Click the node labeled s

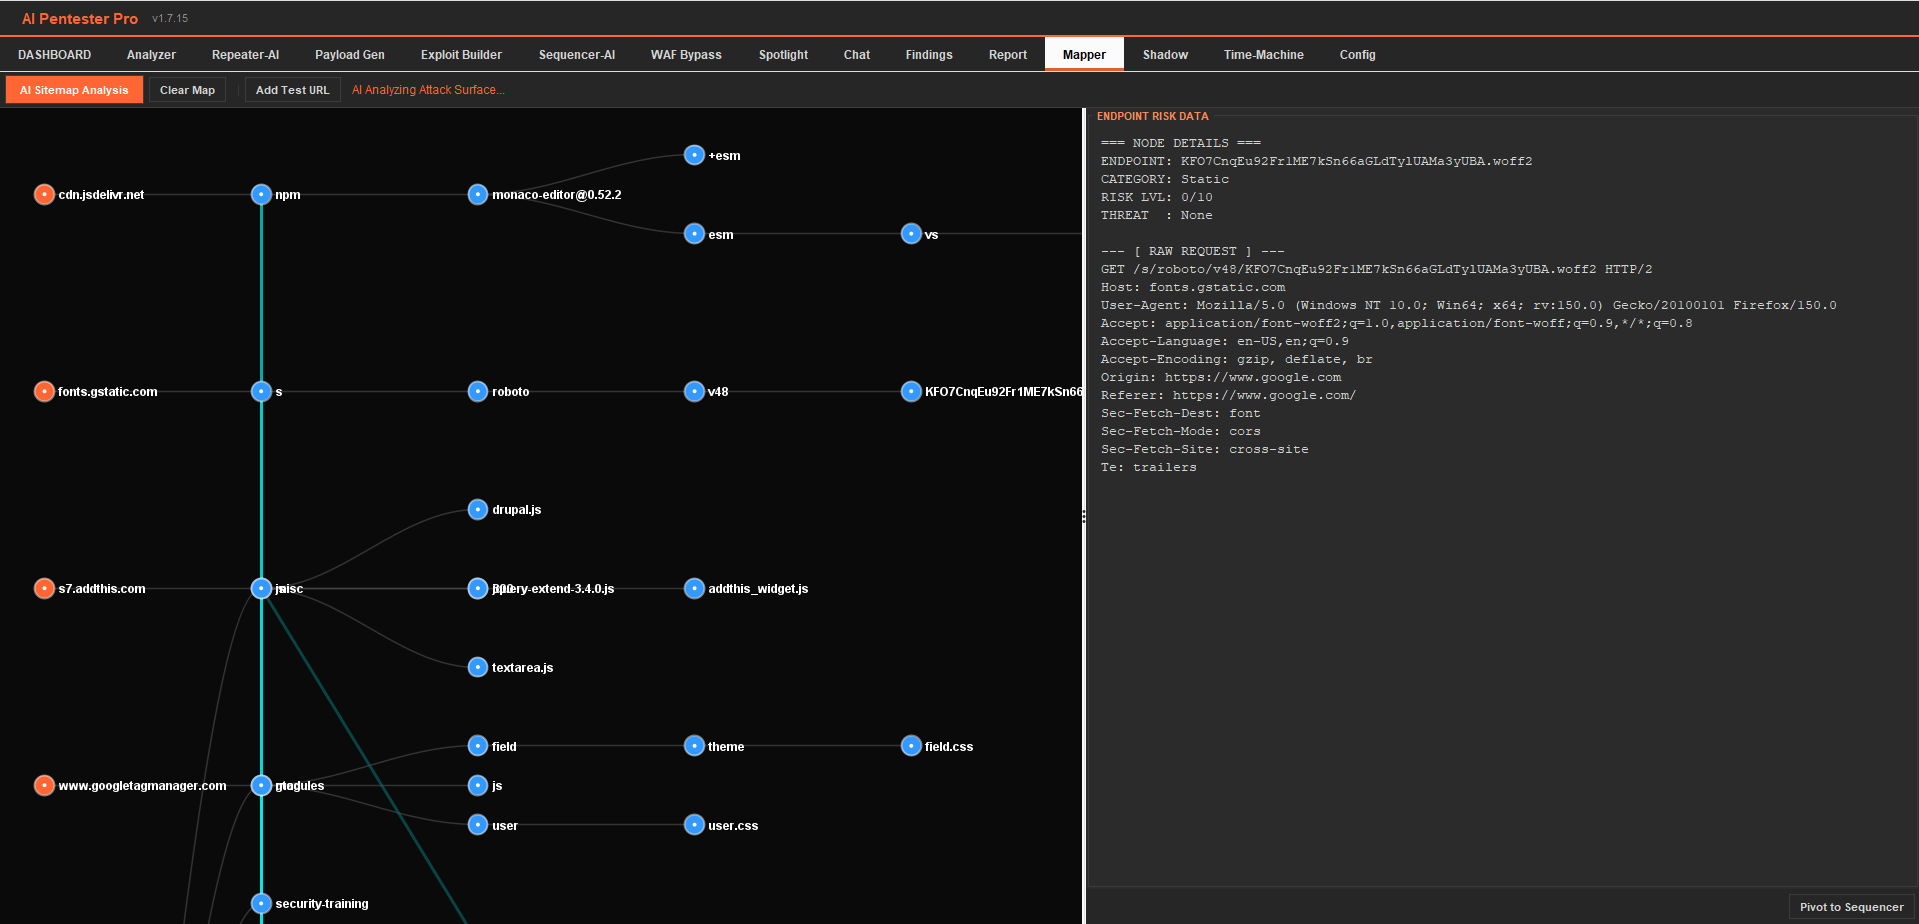click(261, 391)
